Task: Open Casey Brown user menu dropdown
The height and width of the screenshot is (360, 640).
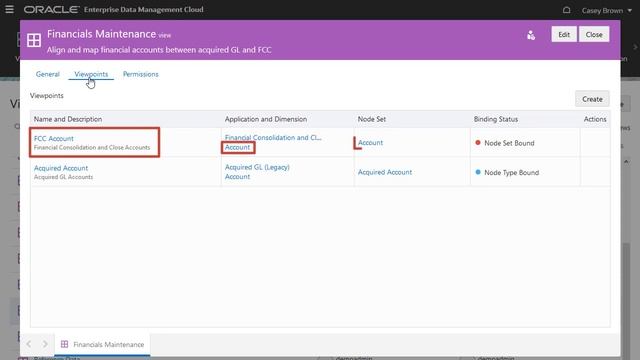Action: click(x=607, y=10)
